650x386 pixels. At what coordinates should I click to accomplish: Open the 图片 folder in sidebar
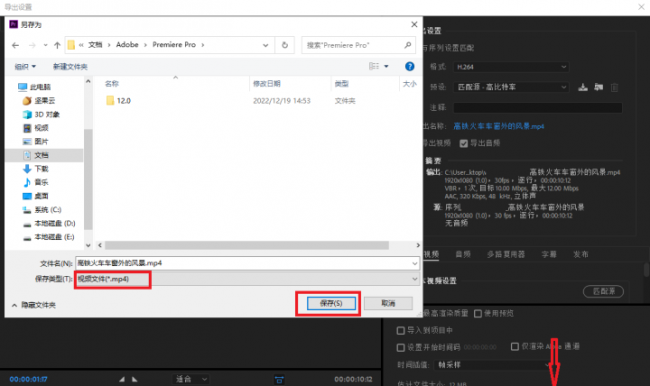[36, 141]
